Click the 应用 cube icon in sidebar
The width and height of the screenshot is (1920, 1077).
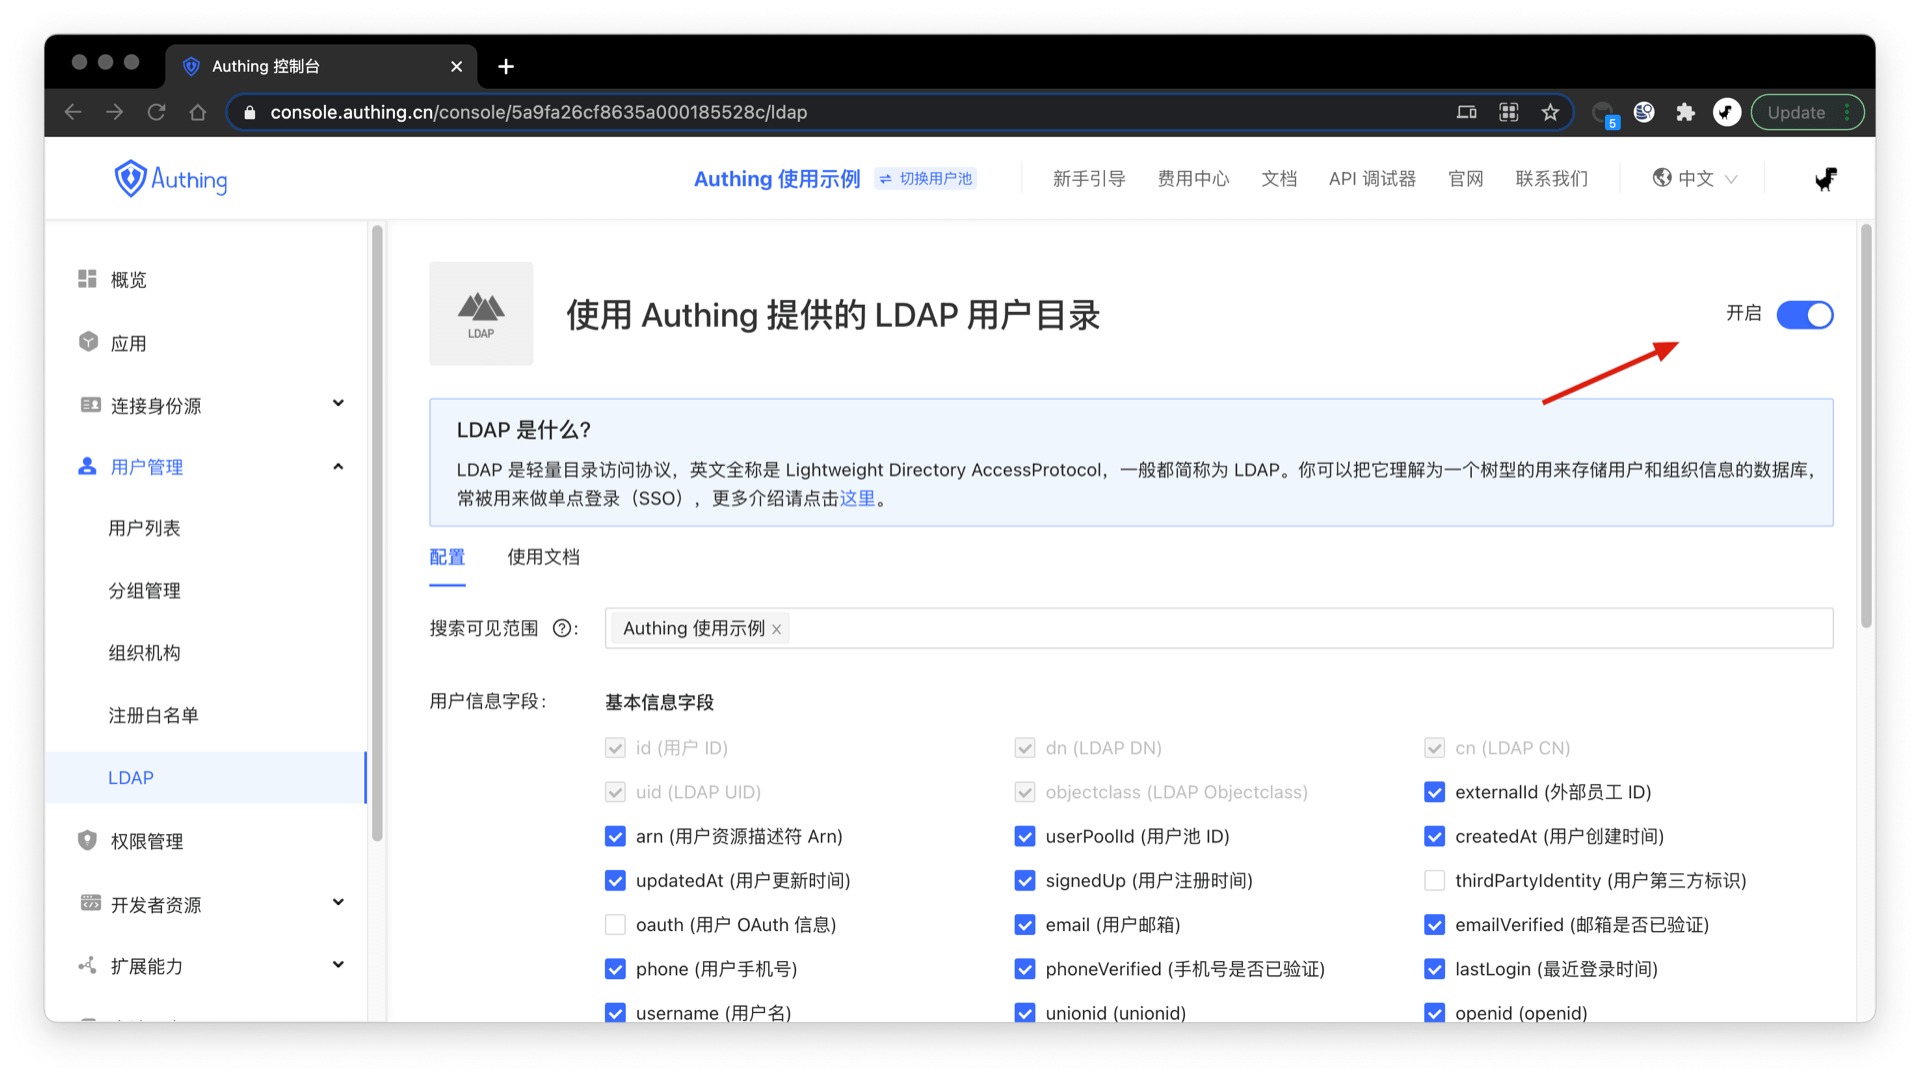[88, 342]
